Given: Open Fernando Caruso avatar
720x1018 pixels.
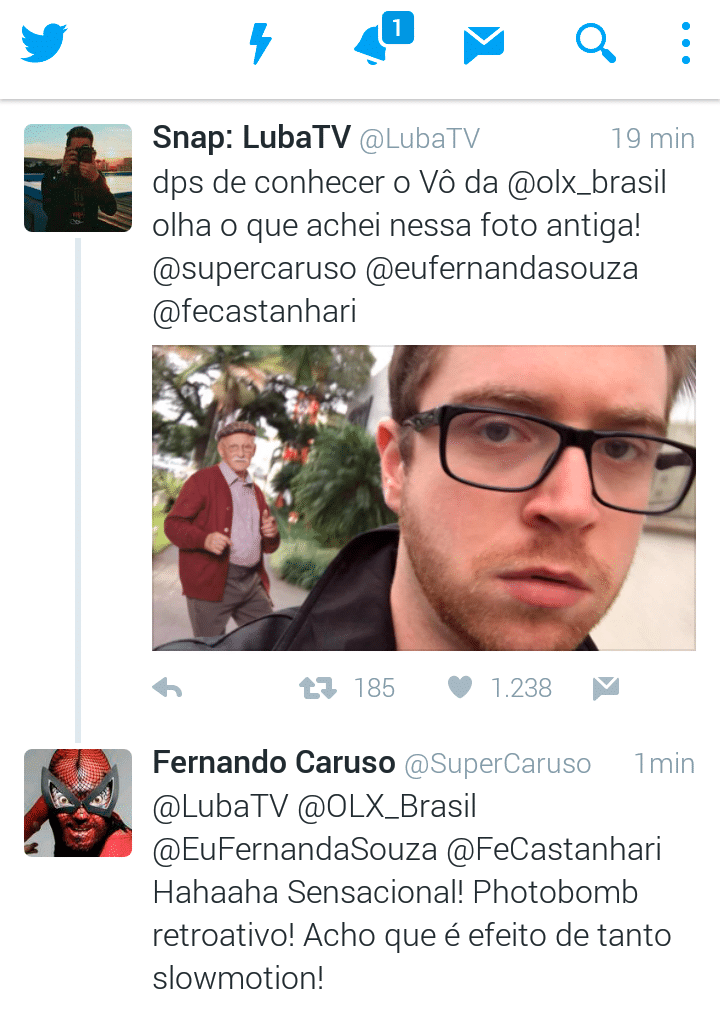Looking at the screenshot, I should click(x=78, y=802).
